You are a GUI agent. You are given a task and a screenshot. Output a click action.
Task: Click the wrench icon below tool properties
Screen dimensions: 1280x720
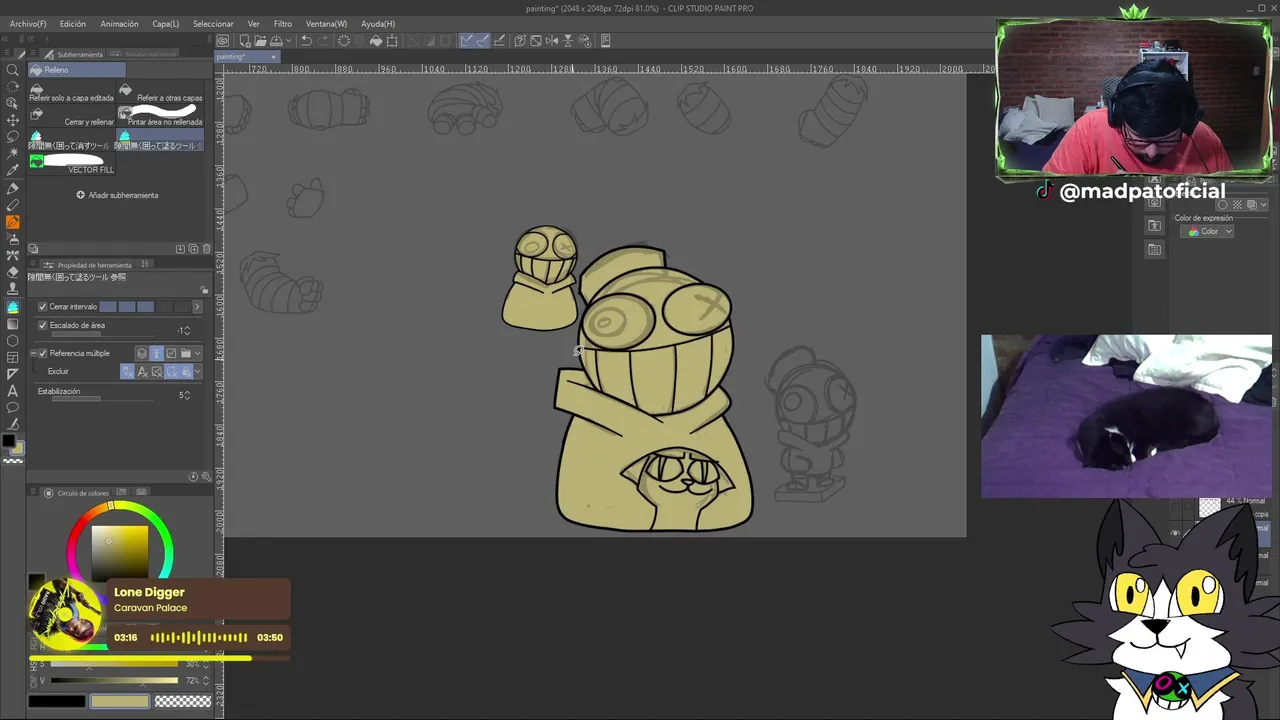[x=206, y=477]
